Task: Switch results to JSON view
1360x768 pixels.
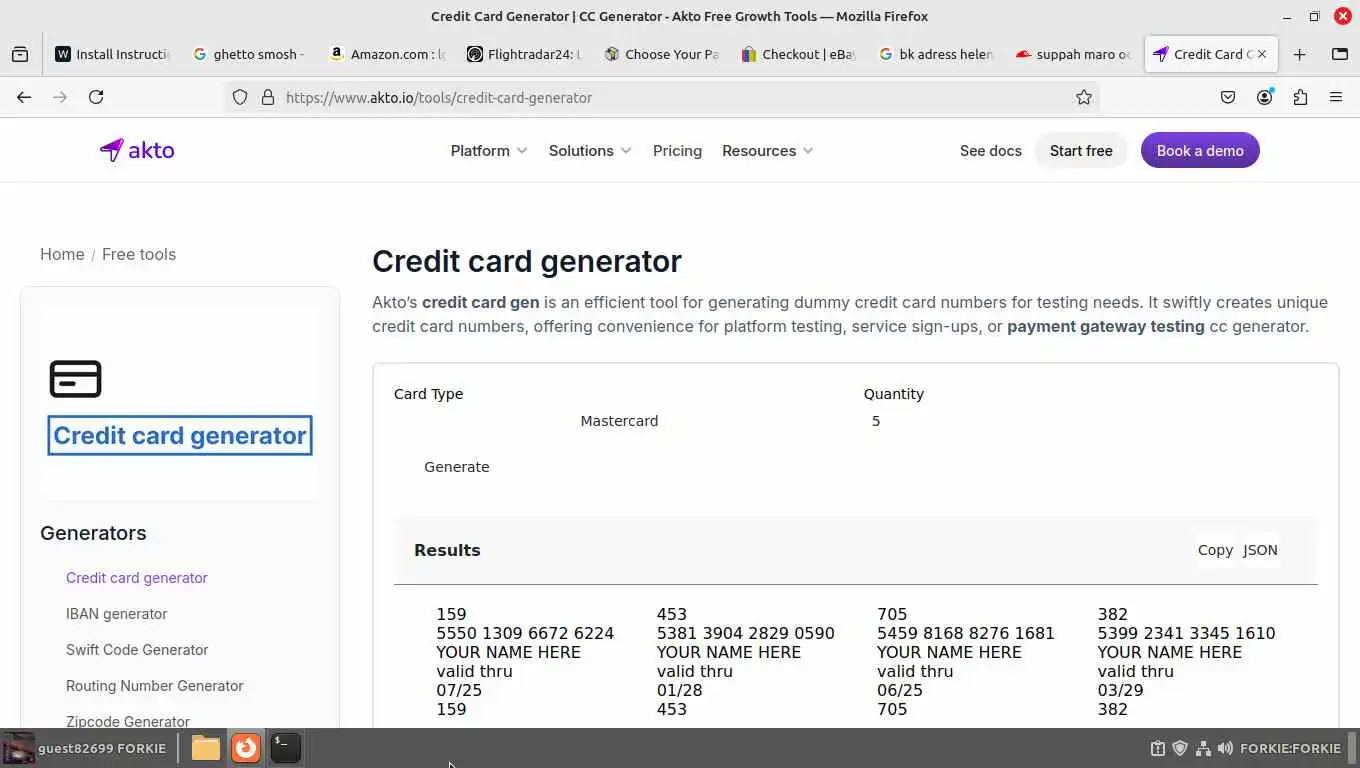Action: click(x=1260, y=550)
